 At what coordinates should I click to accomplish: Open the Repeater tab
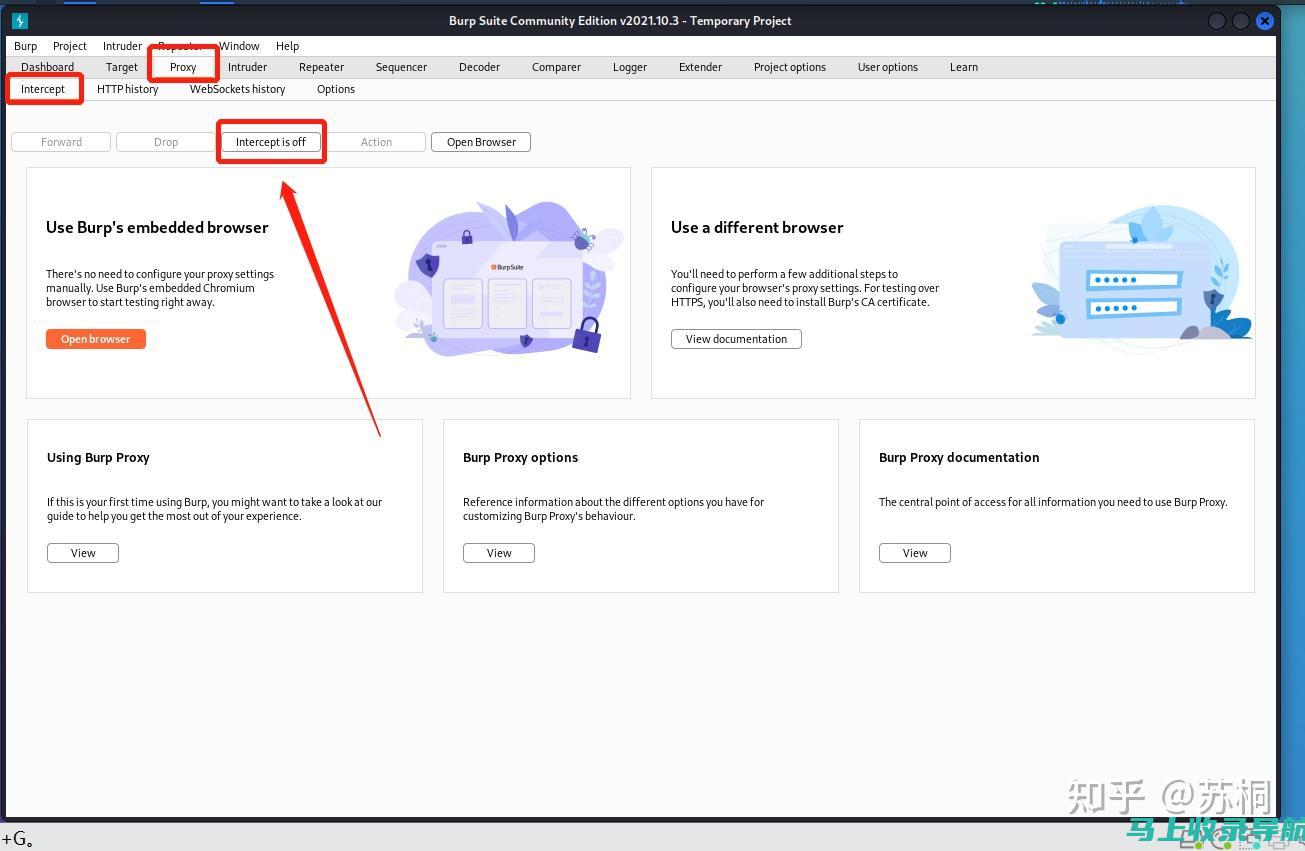[x=321, y=67]
